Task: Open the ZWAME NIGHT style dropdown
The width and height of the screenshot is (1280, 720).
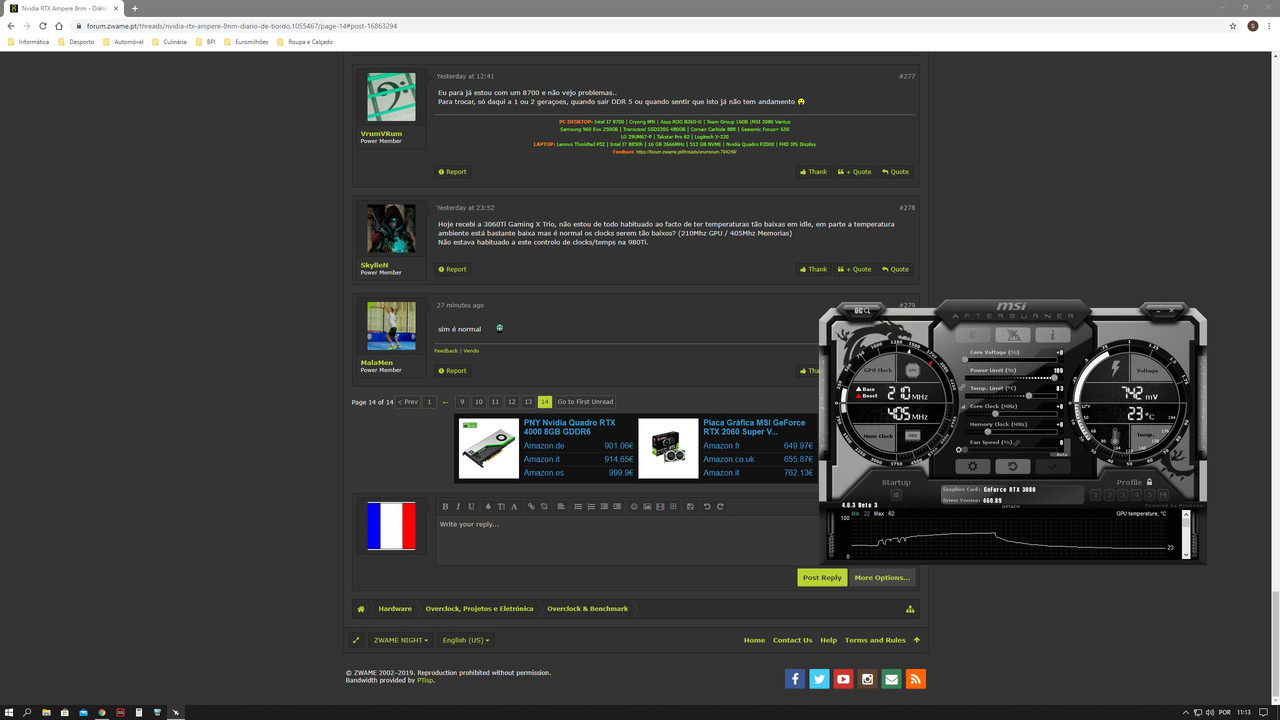Action: click(x=401, y=640)
